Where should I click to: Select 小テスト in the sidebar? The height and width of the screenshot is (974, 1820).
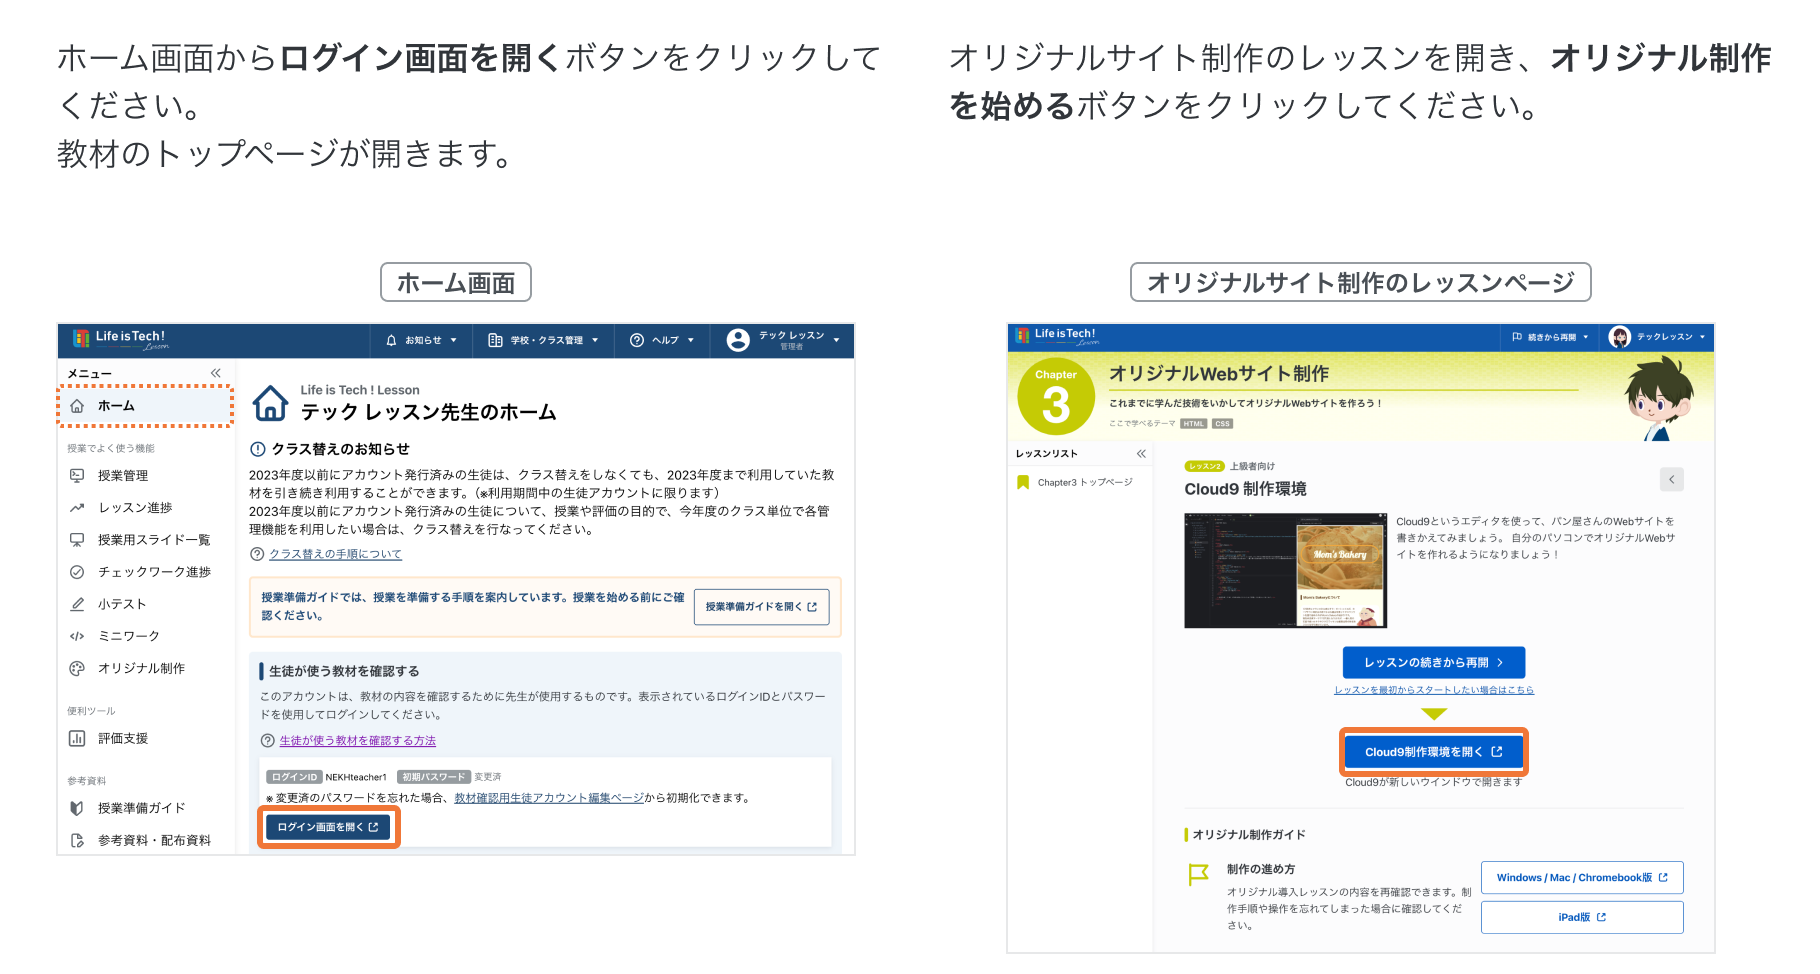[x=121, y=604]
